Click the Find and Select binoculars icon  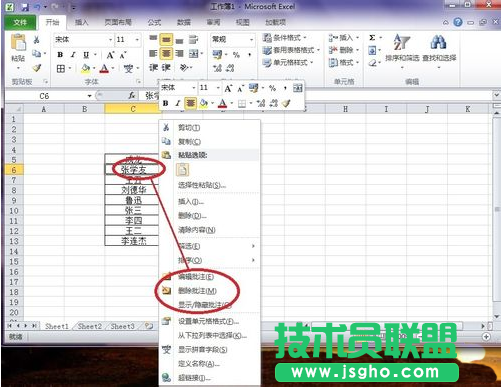[439, 42]
